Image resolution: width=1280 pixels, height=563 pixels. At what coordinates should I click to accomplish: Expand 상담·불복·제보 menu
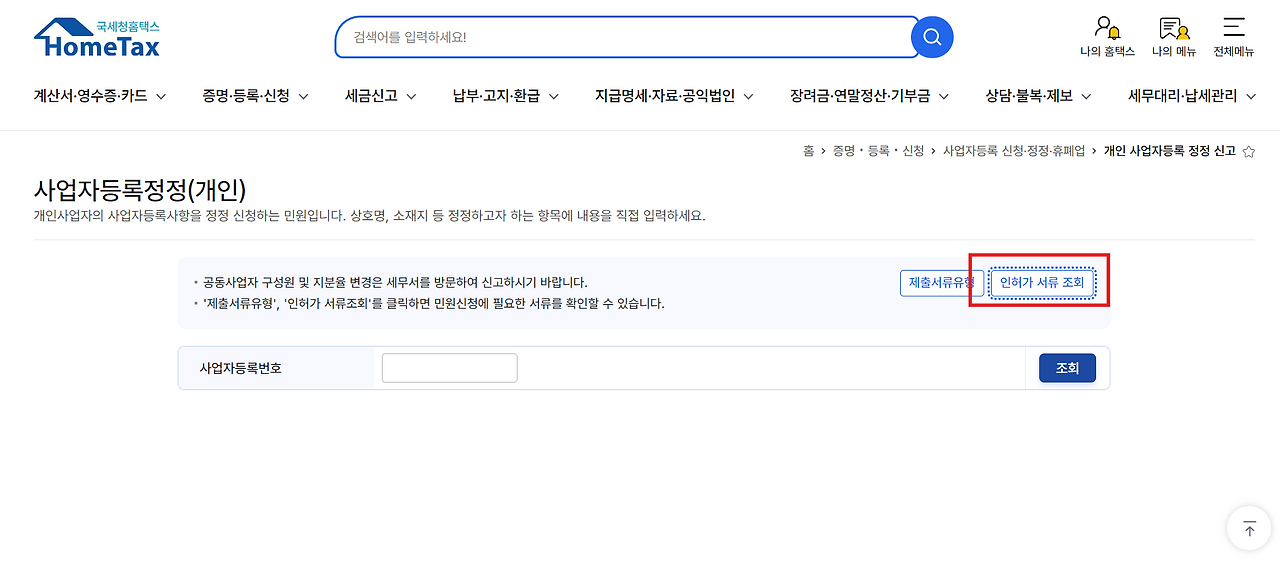[x=1039, y=96]
